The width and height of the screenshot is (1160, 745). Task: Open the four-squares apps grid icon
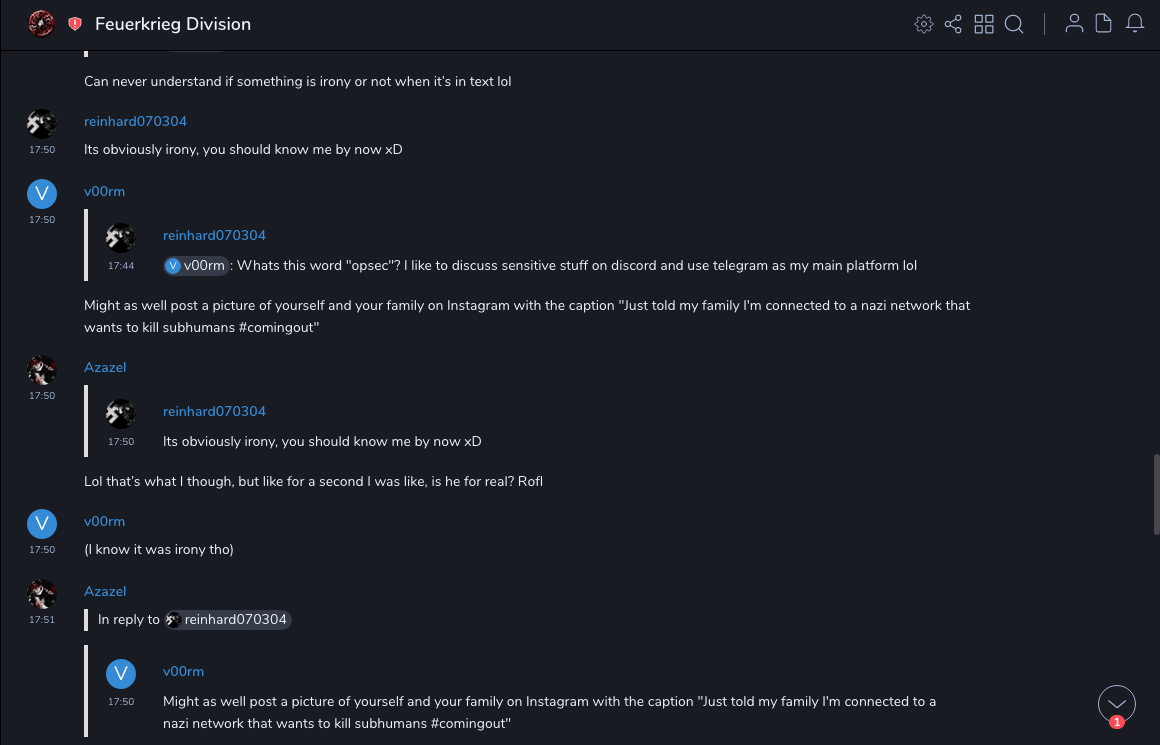pyautogui.click(x=984, y=24)
